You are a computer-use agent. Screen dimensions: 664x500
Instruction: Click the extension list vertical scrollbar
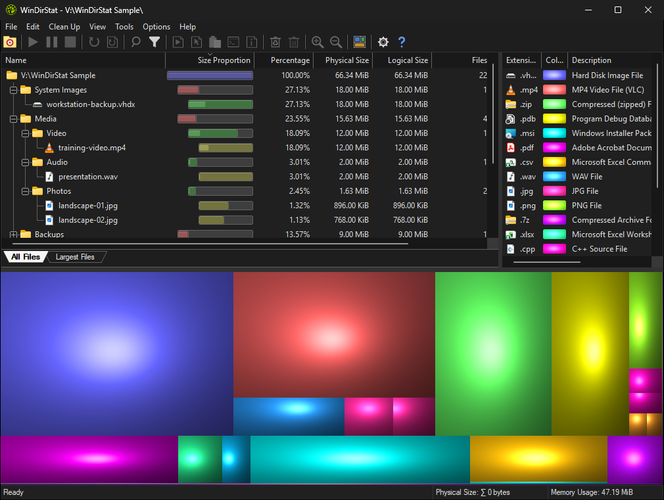click(657, 126)
